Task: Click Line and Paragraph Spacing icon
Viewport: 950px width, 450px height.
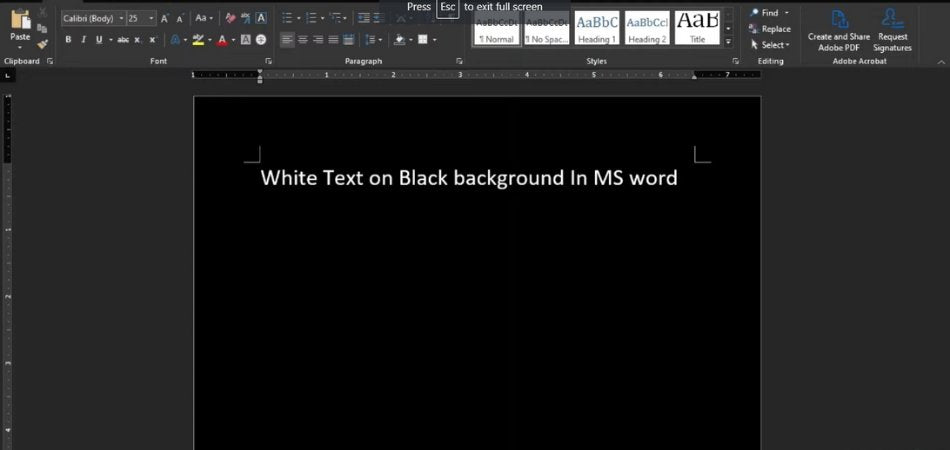Action: point(371,40)
